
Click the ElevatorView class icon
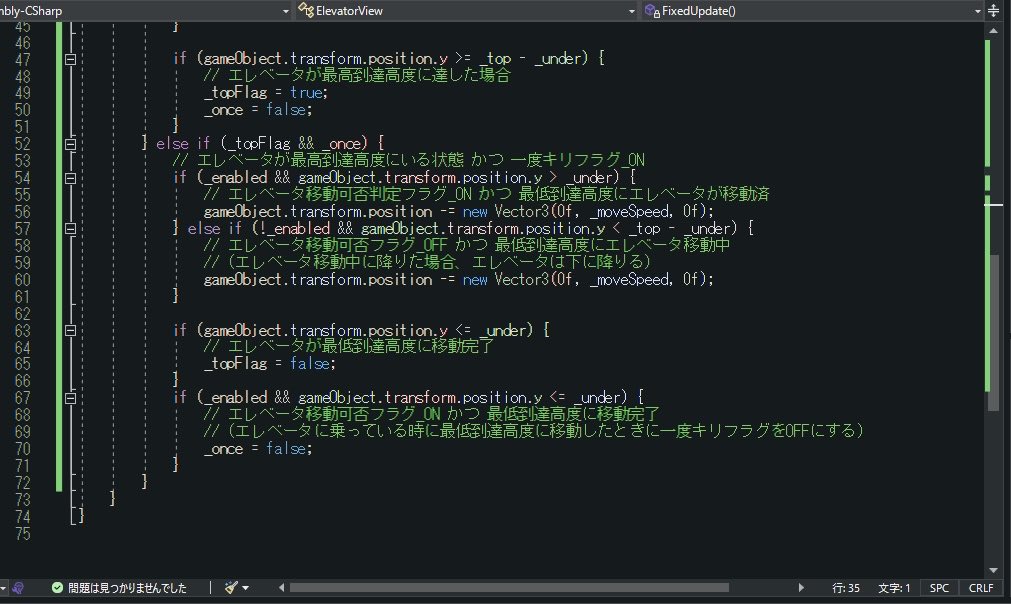(x=306, y=10)
